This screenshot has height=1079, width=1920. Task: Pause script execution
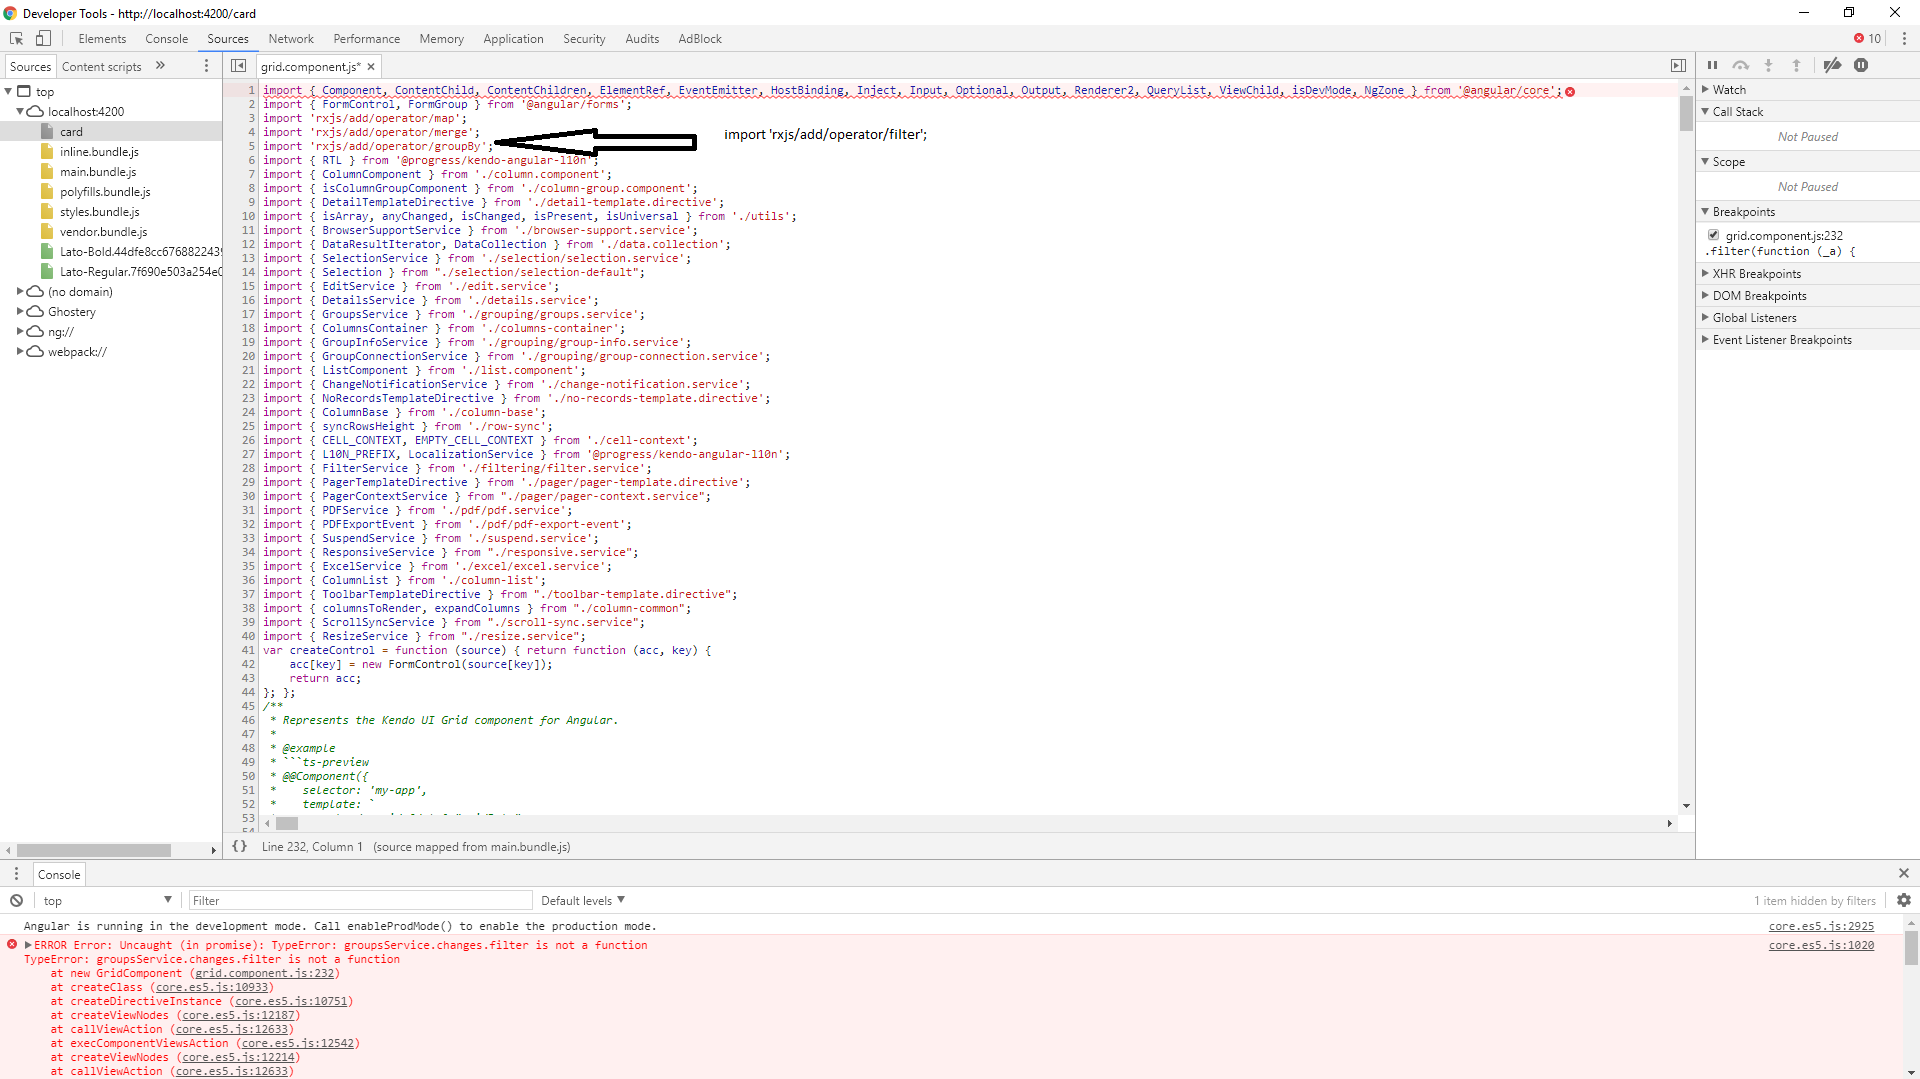click(x=1712, y=65)
